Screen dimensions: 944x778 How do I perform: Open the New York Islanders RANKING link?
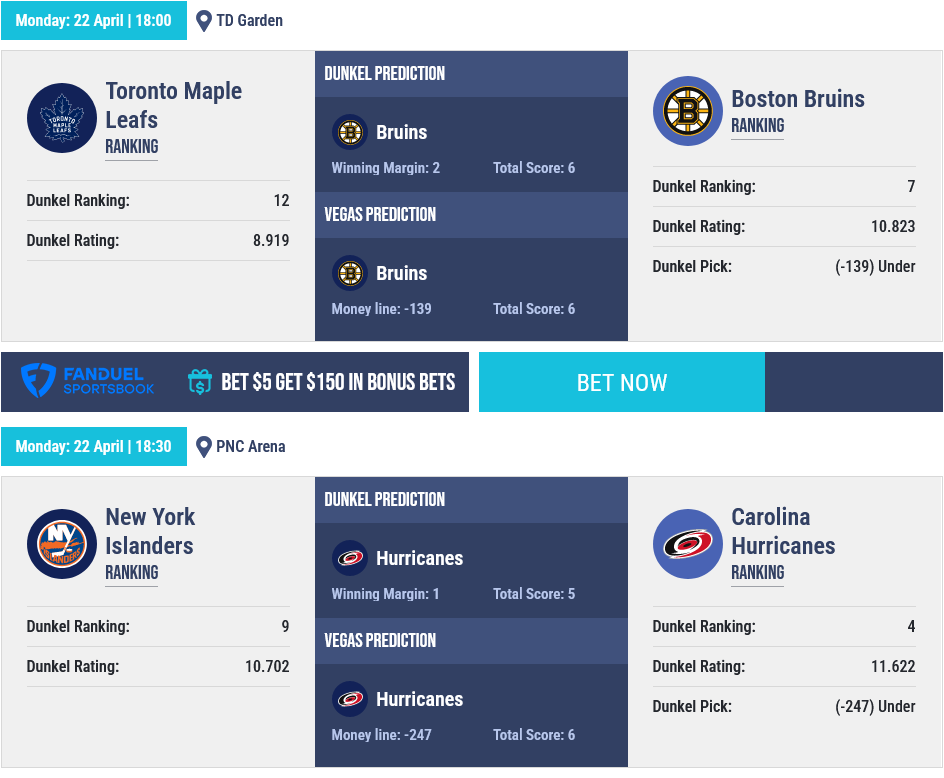click(132, 572)
